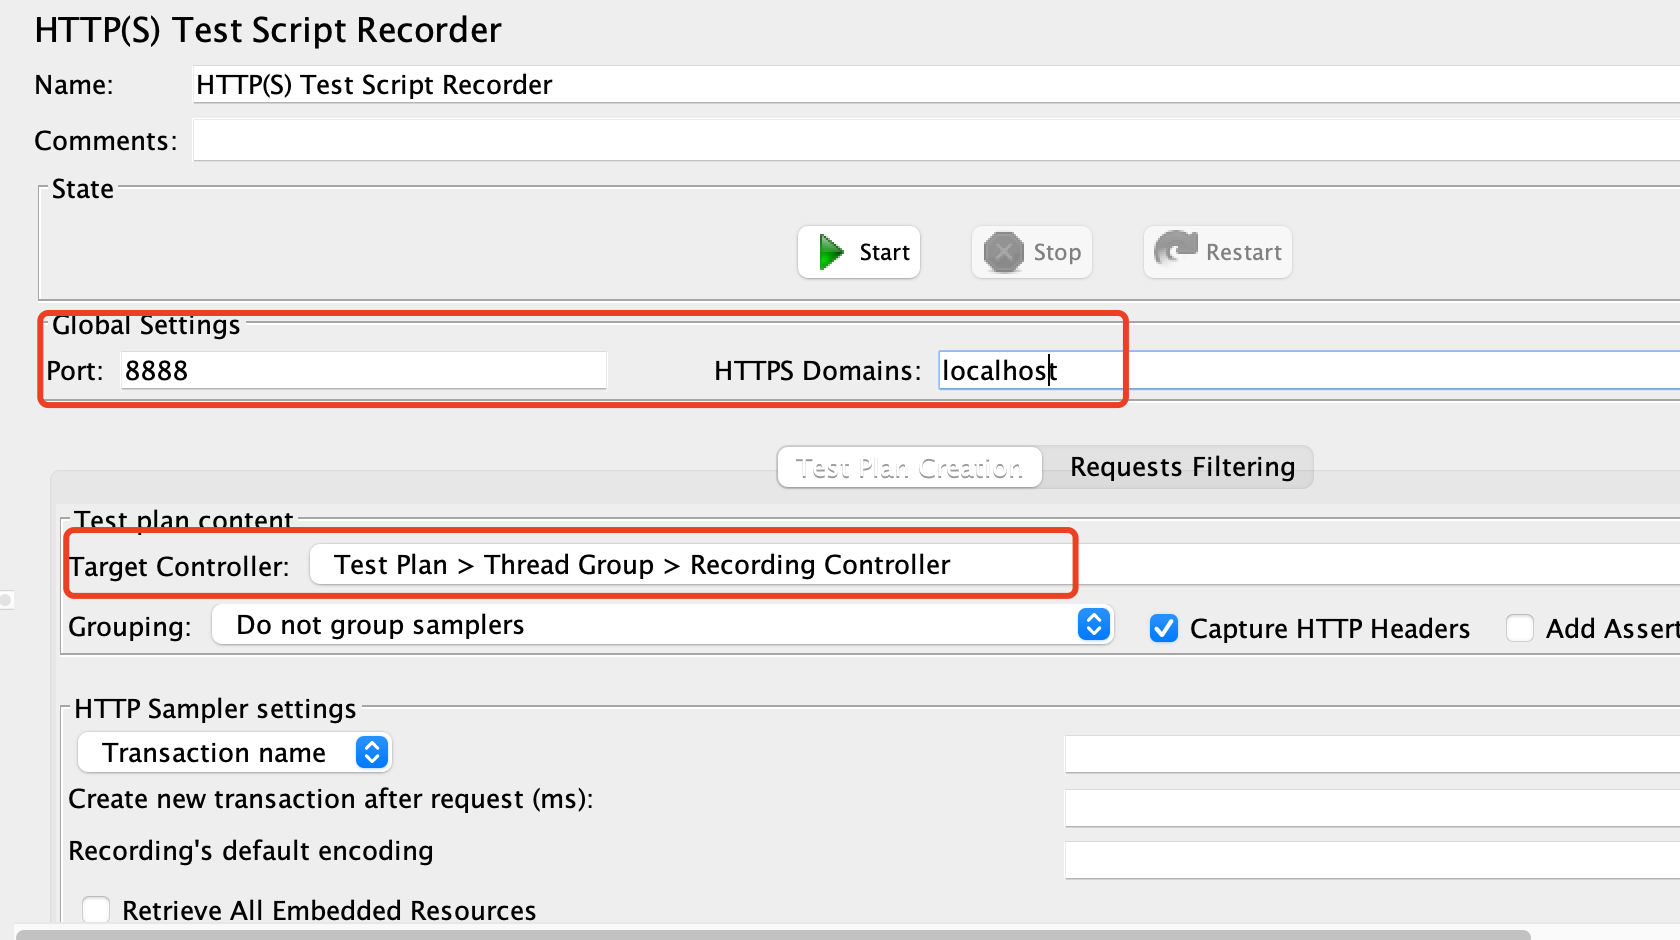Viewport: 1680px width, 940px height.
Task: Switch to the Requests Filtering tab
Action: pos(1181,467)
